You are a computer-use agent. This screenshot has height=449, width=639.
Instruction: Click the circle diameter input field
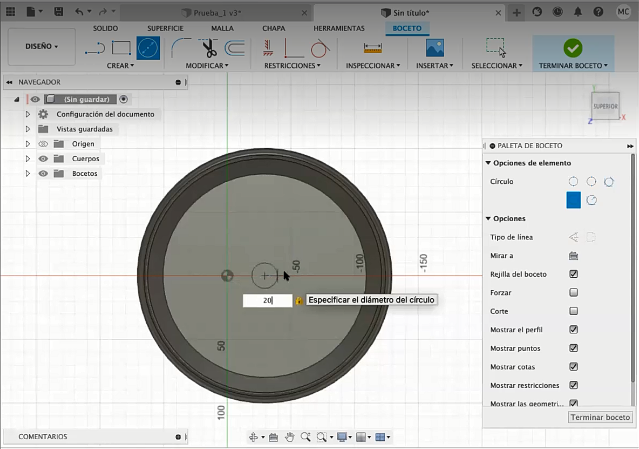(x=267, y=300)
